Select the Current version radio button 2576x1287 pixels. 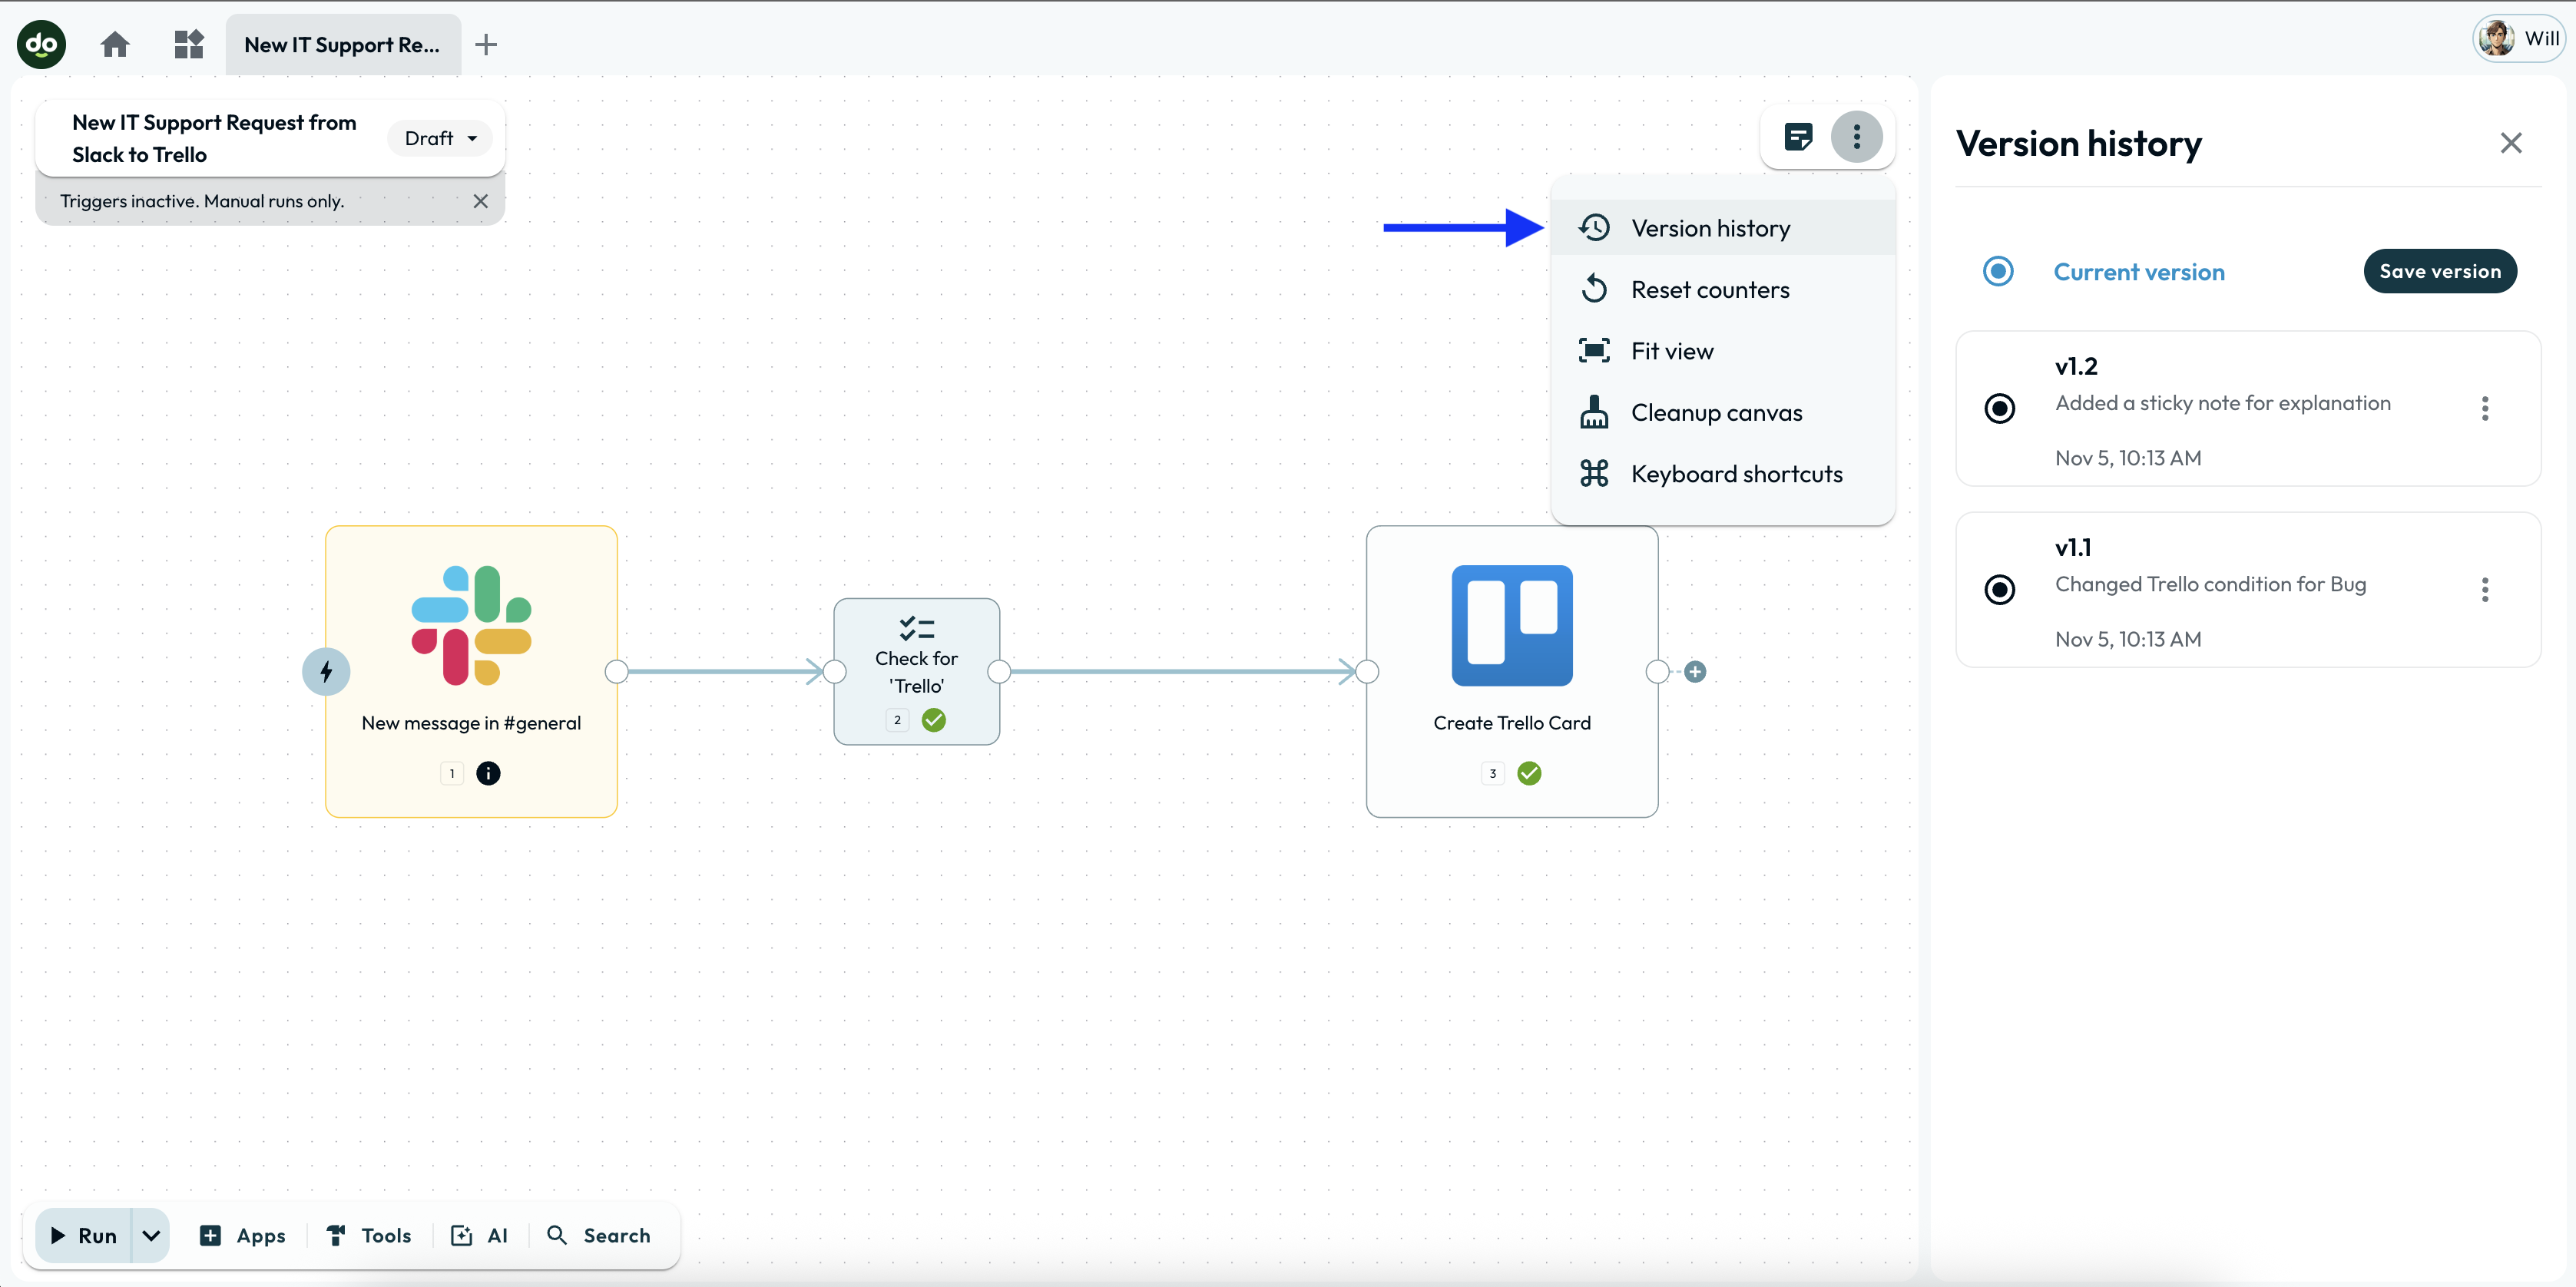1998,271
